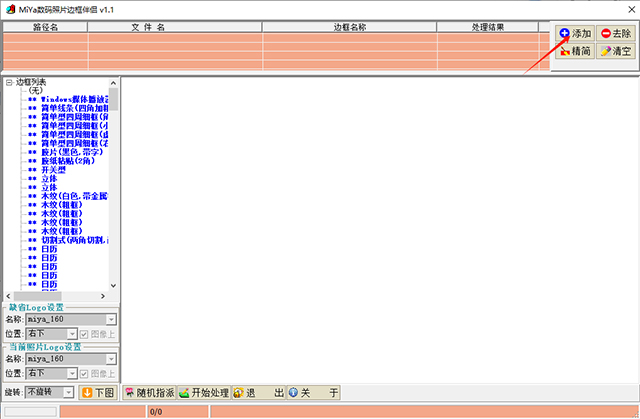Click the border list horizontal scrollbar thumb
The width and height of the screenshot is (640, 419).
pyautogui.click(x=38, y=296)
